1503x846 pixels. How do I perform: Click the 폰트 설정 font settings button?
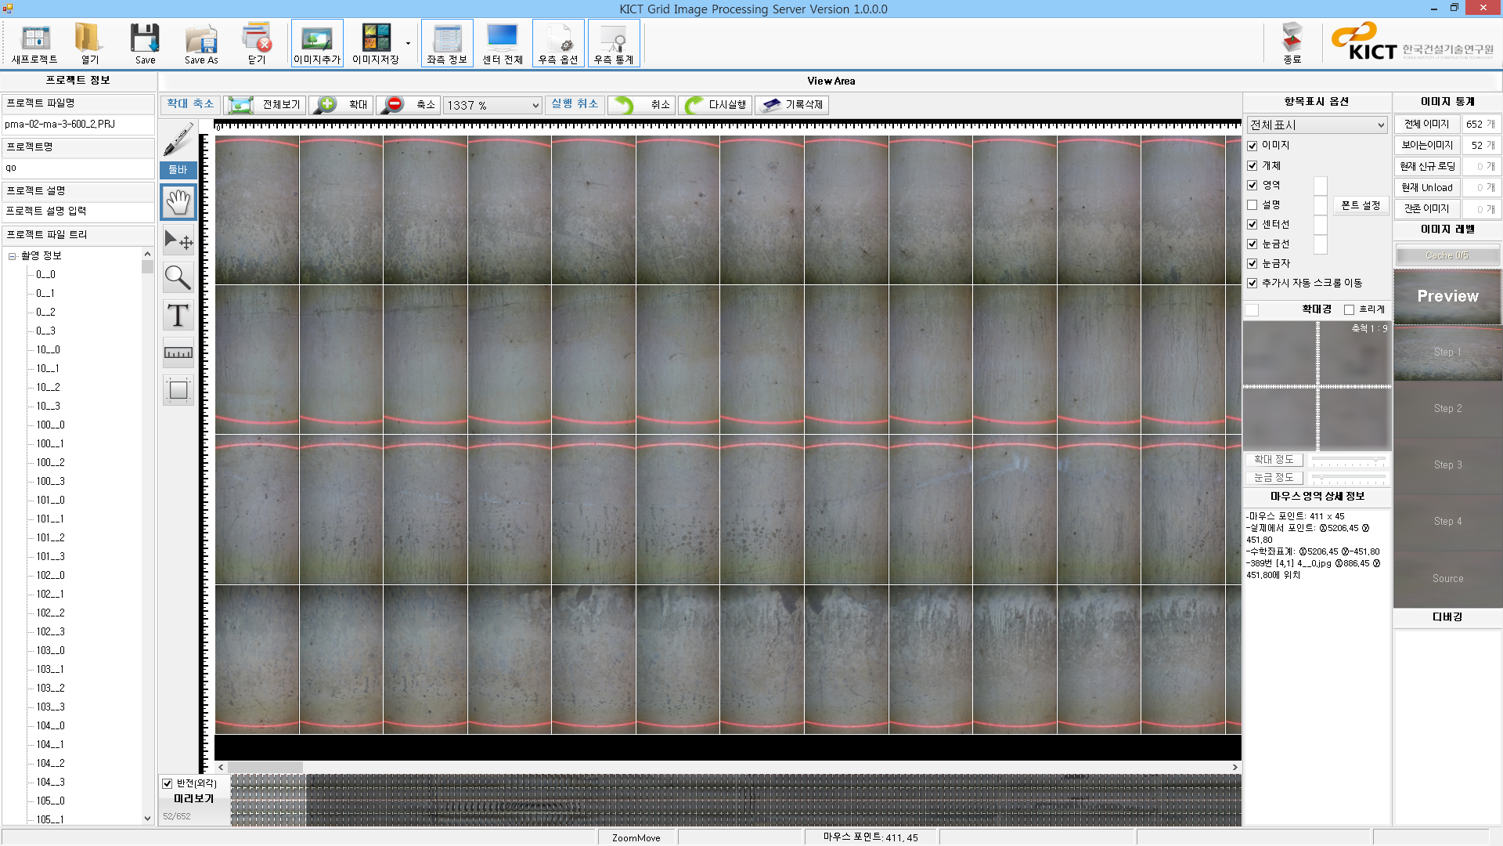pyautogui.click(x=1360, y=205)
